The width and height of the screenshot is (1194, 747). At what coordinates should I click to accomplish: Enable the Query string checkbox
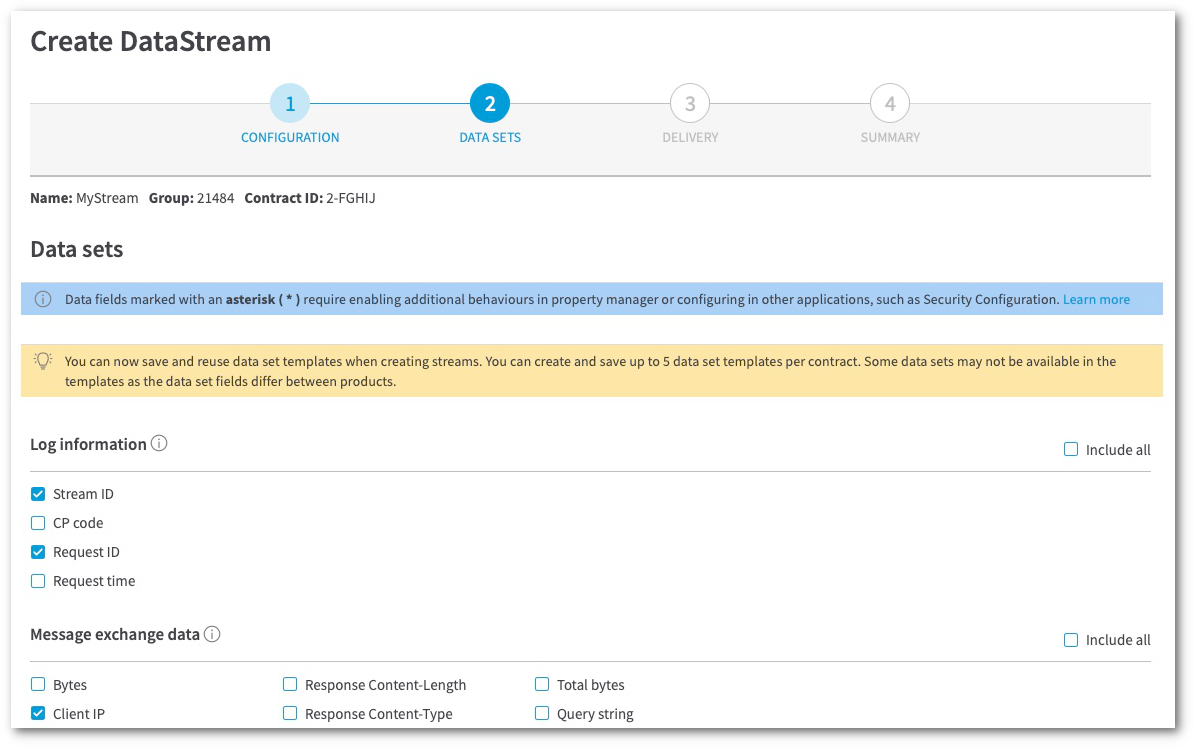point(542,714)
